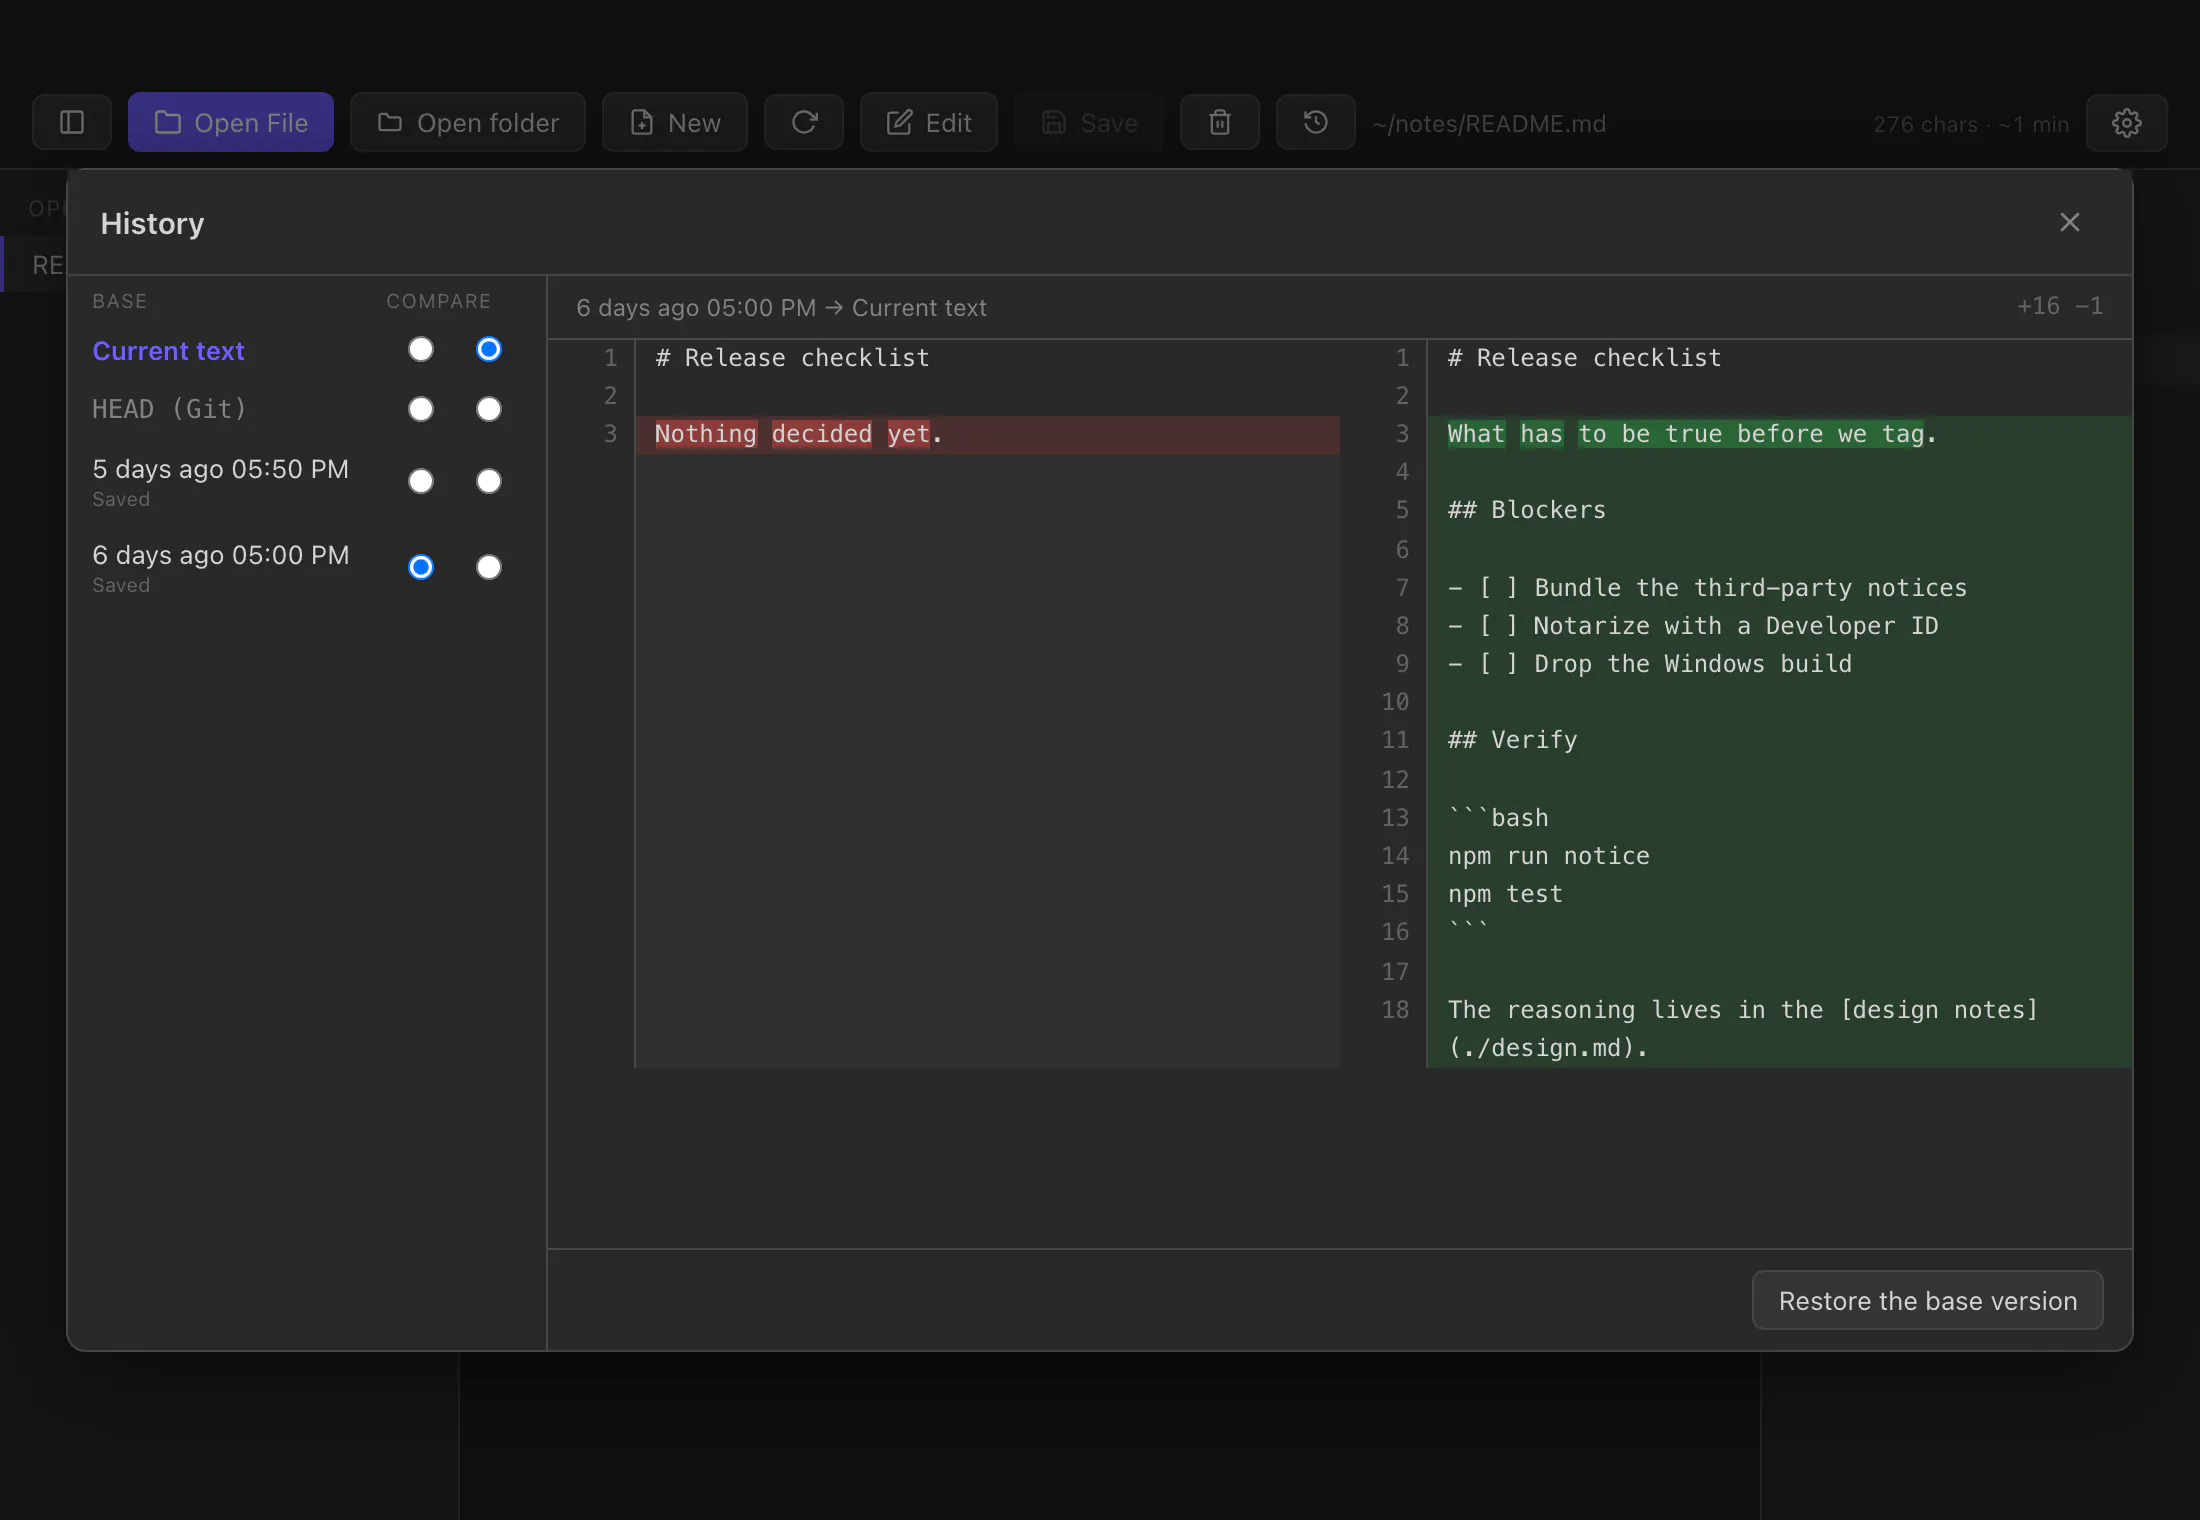Select the HEAD (Git) entry label
The width and height of the screenshot is (2200, 1520).
pos(169,409)
